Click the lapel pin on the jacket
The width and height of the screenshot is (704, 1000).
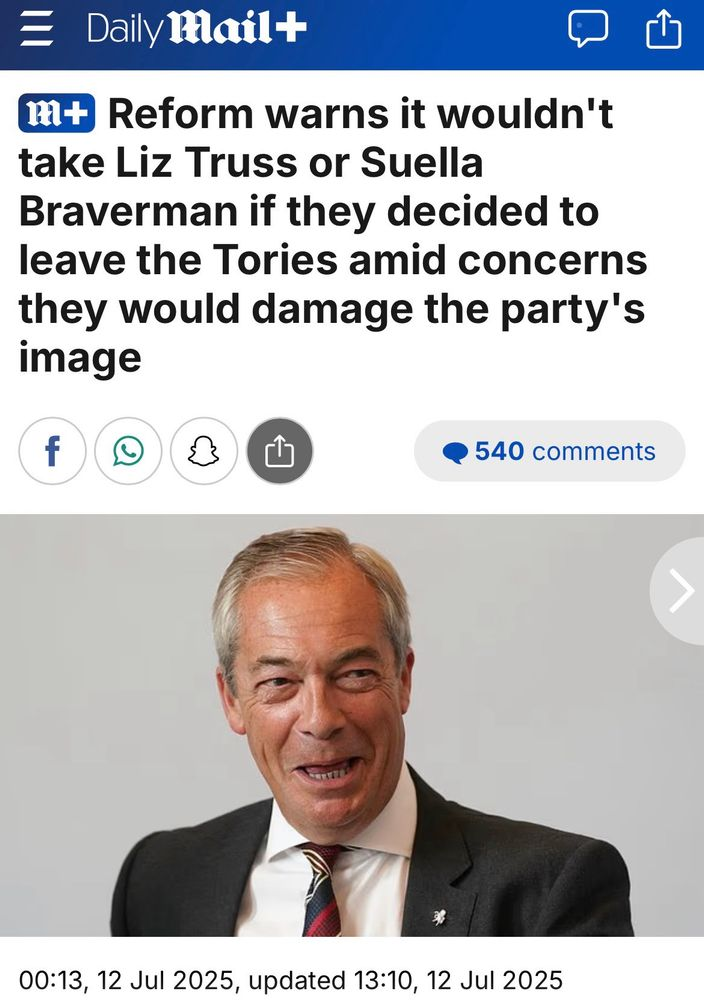439,918
